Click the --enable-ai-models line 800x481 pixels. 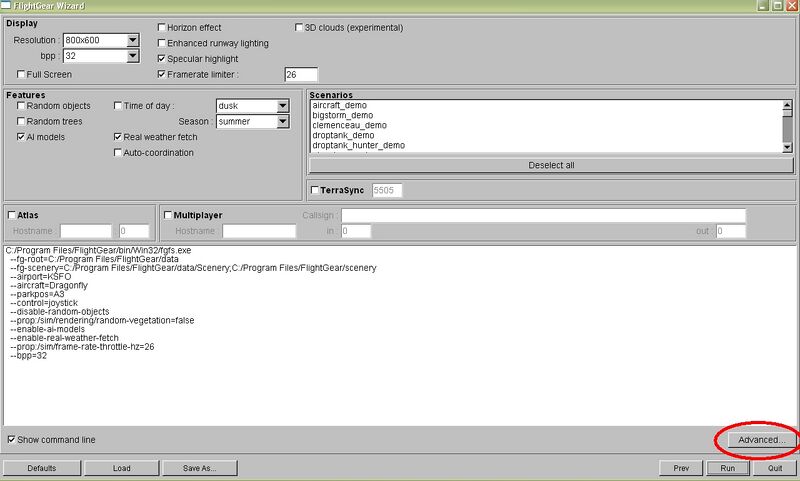coord(47,329)
